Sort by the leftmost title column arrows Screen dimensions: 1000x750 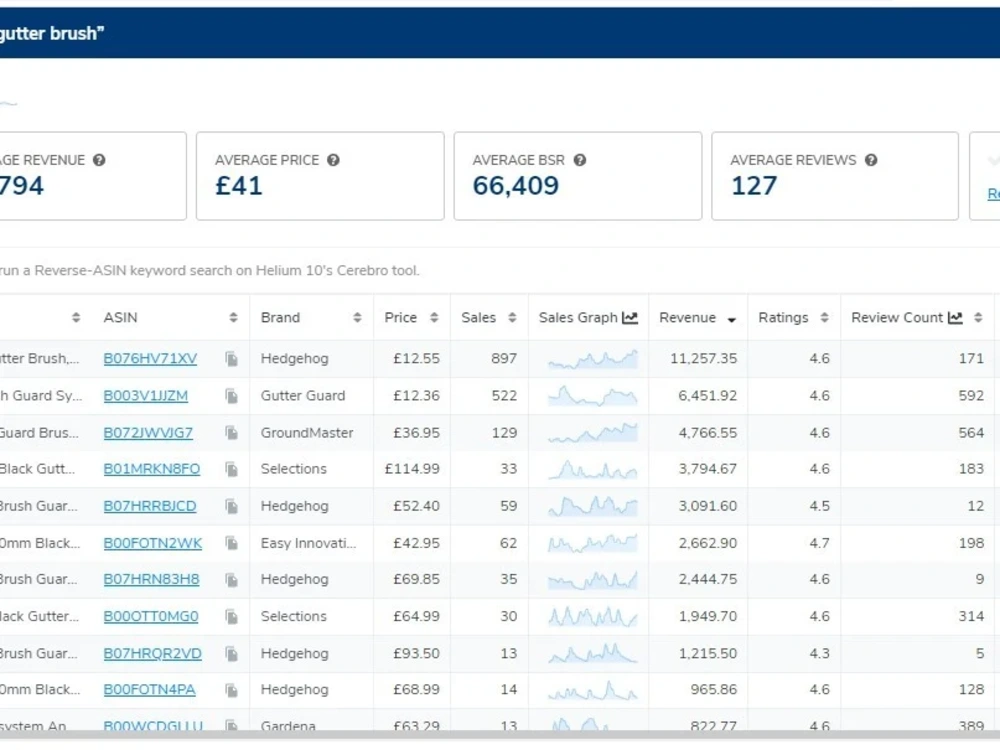(76, 318)
